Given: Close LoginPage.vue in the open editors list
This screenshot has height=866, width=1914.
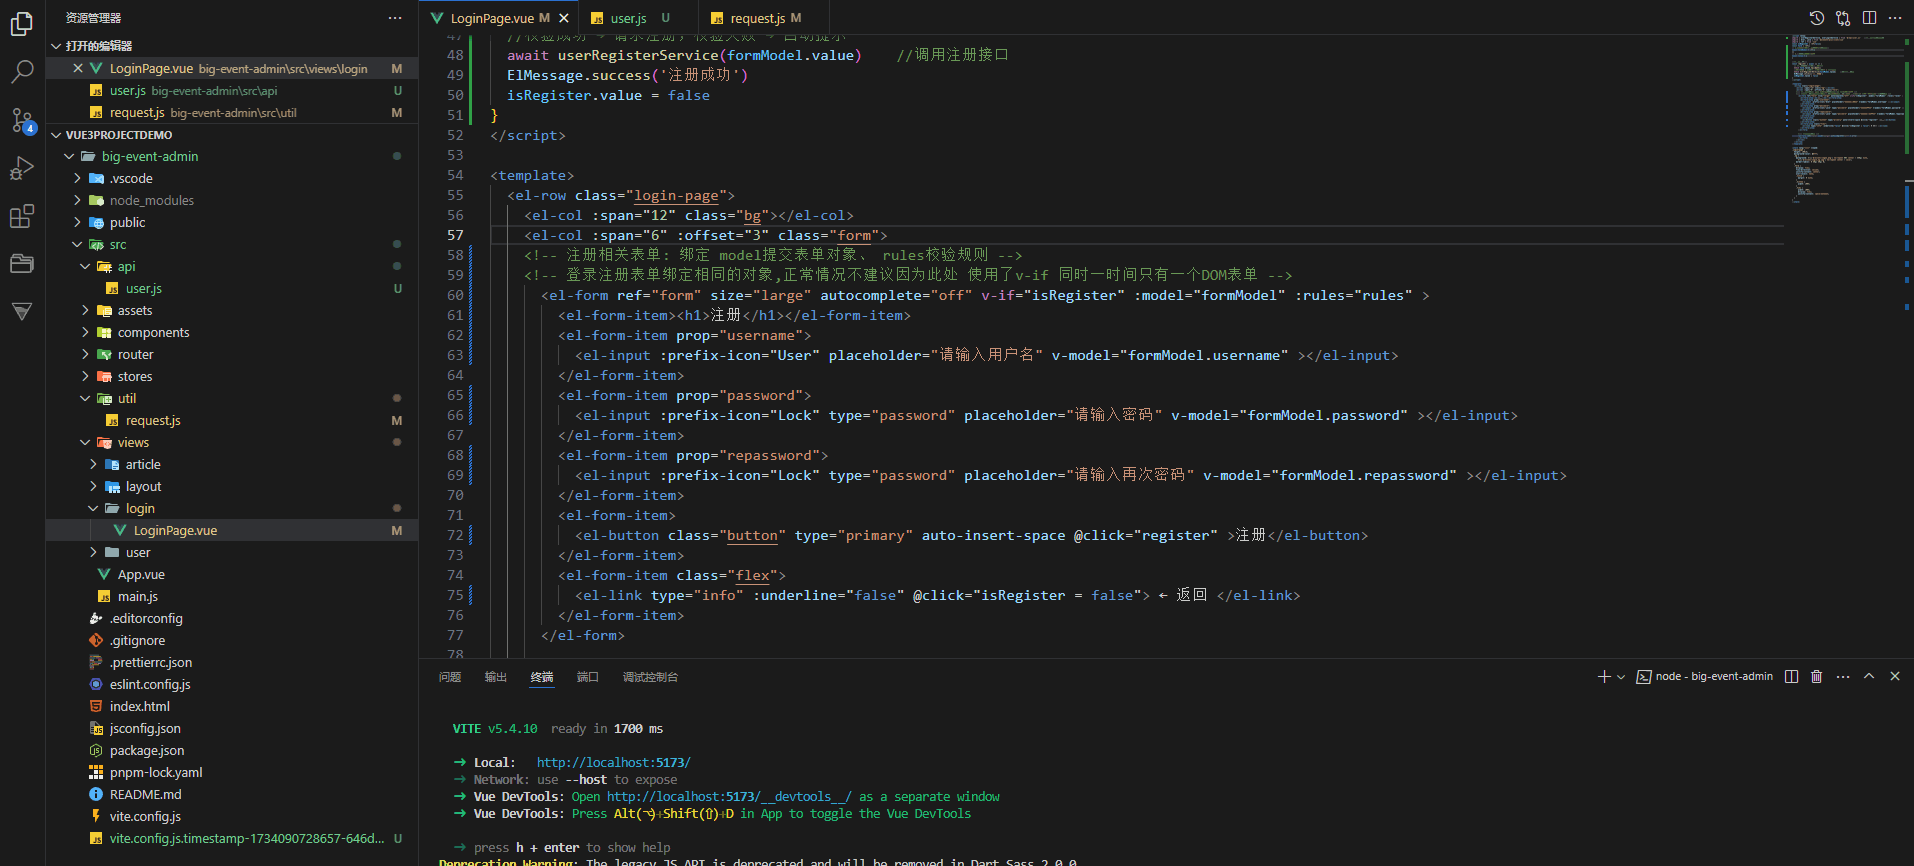Looking at the screenshot, I should [78, 68].
